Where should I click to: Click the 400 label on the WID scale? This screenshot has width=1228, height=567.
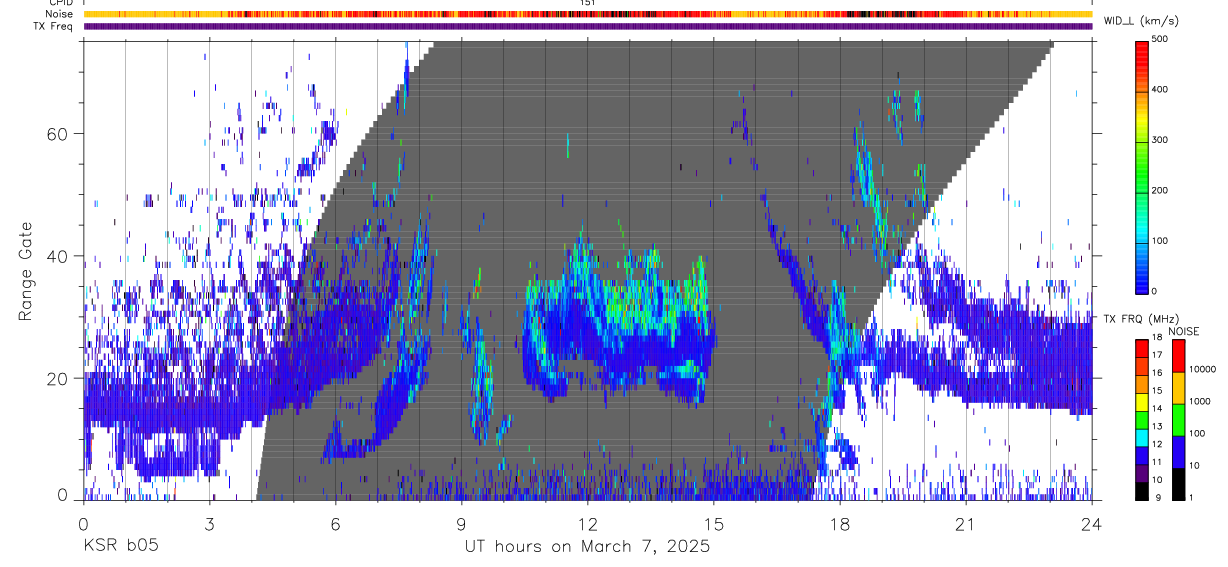point(1162,90)
